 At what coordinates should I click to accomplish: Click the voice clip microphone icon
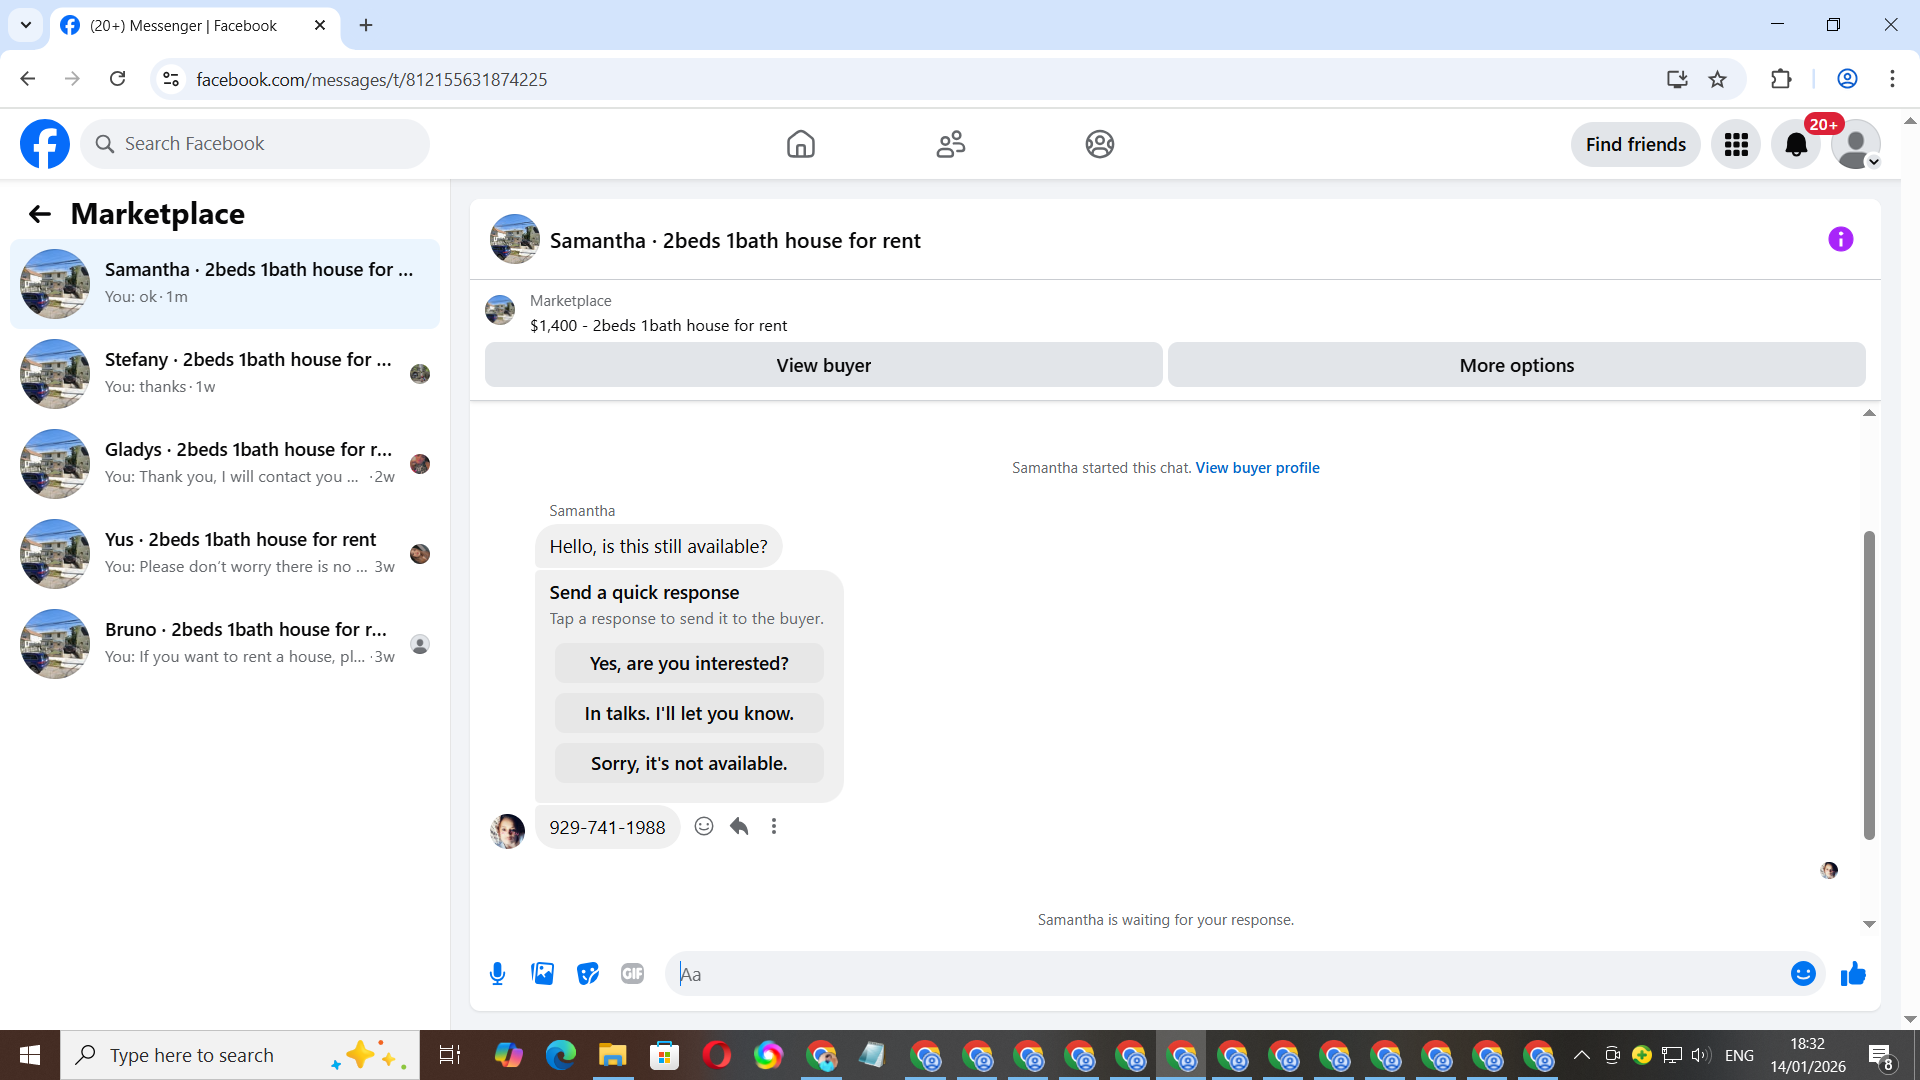click(x=497, y=973)
